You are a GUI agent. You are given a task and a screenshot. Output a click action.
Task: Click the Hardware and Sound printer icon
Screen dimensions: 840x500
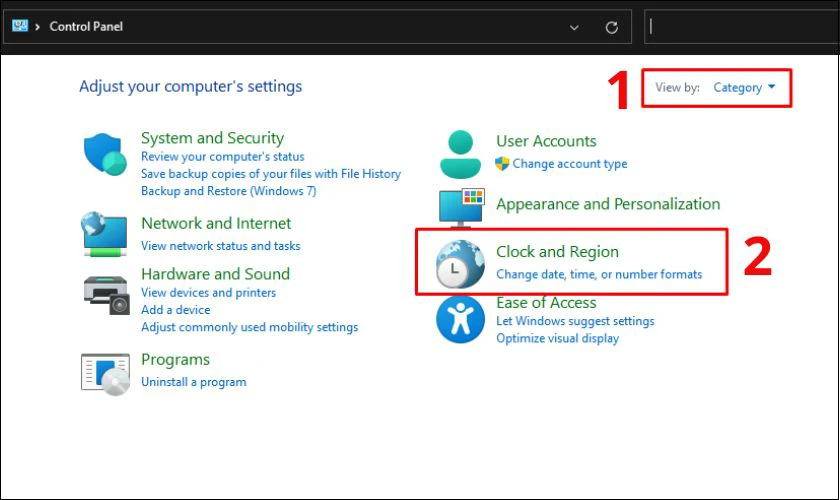[x=107, y=295]
